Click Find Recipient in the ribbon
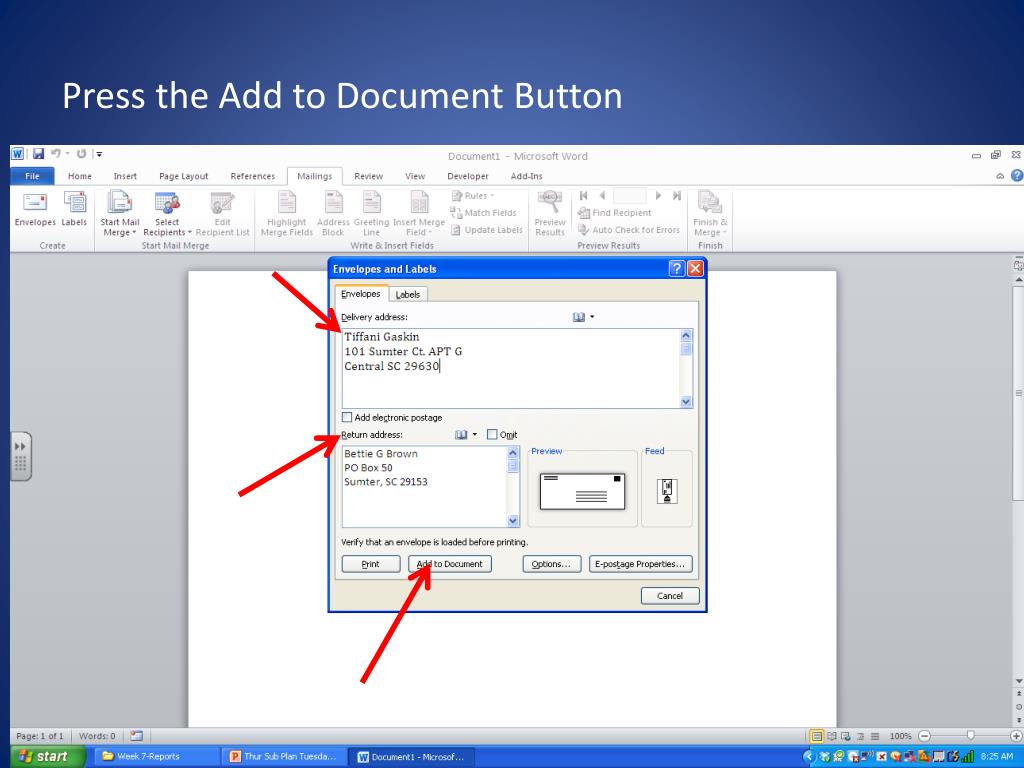The image size is (1024, 768). (615, 213)
